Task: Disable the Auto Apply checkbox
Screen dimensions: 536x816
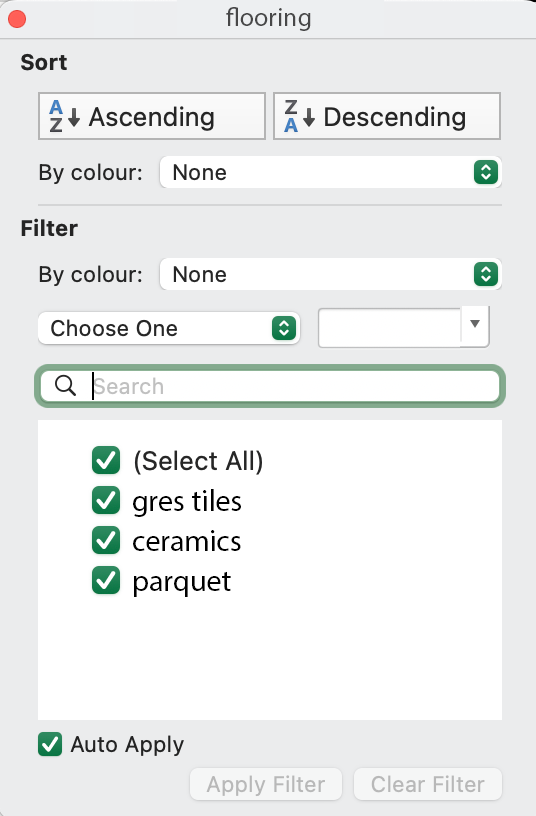Action: click(50, 744)
